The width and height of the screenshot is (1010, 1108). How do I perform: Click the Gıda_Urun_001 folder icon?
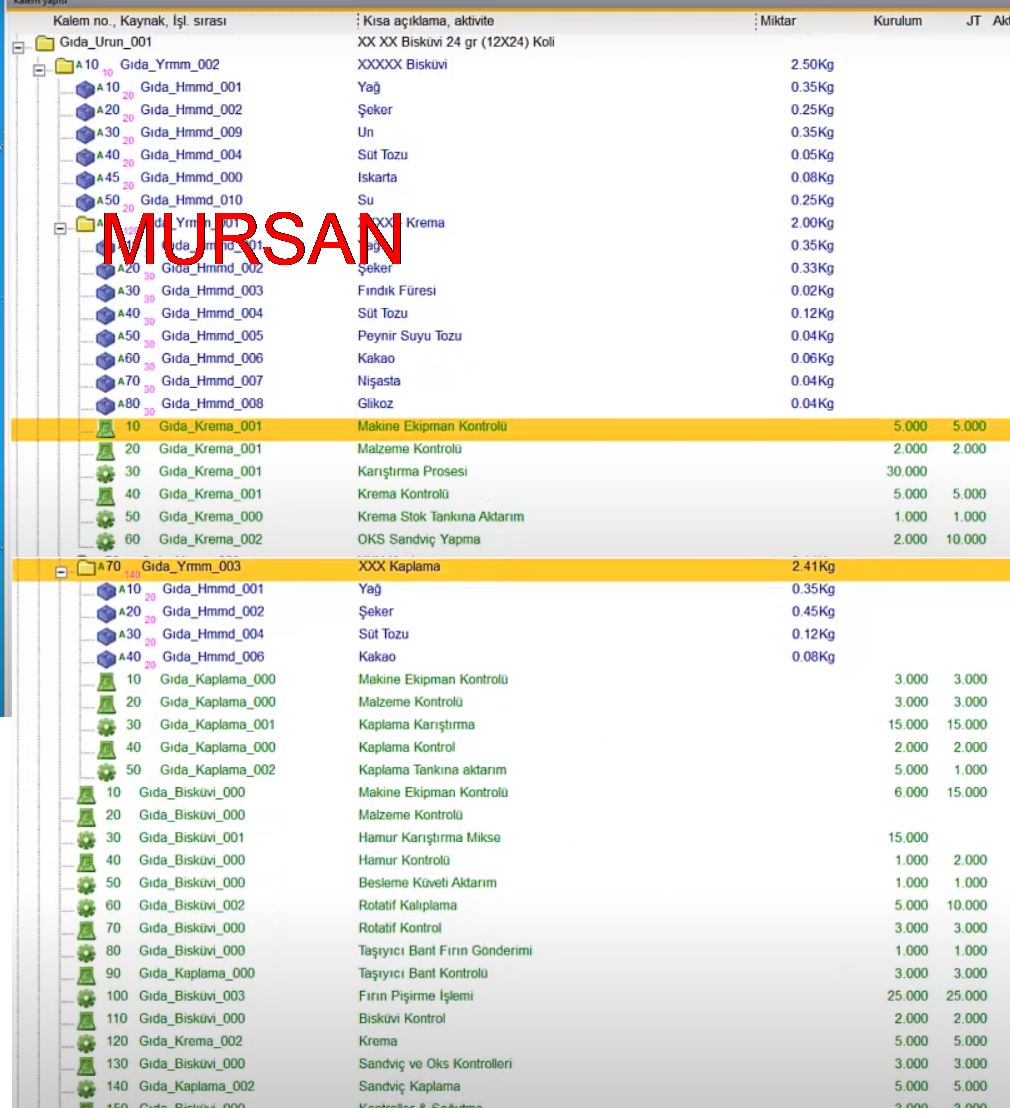[x=45, y=43]
